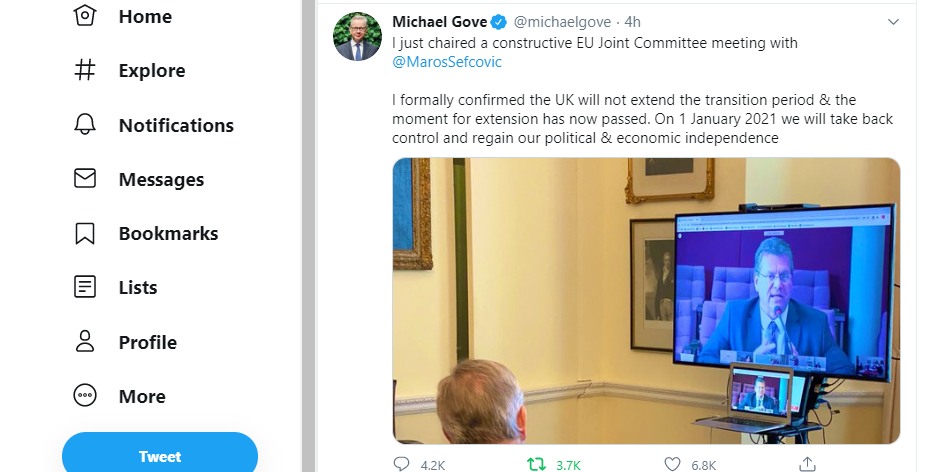This screenshot has width=946, height=472.
Task: Open the video meeting photo
Action: pos(646,300)
